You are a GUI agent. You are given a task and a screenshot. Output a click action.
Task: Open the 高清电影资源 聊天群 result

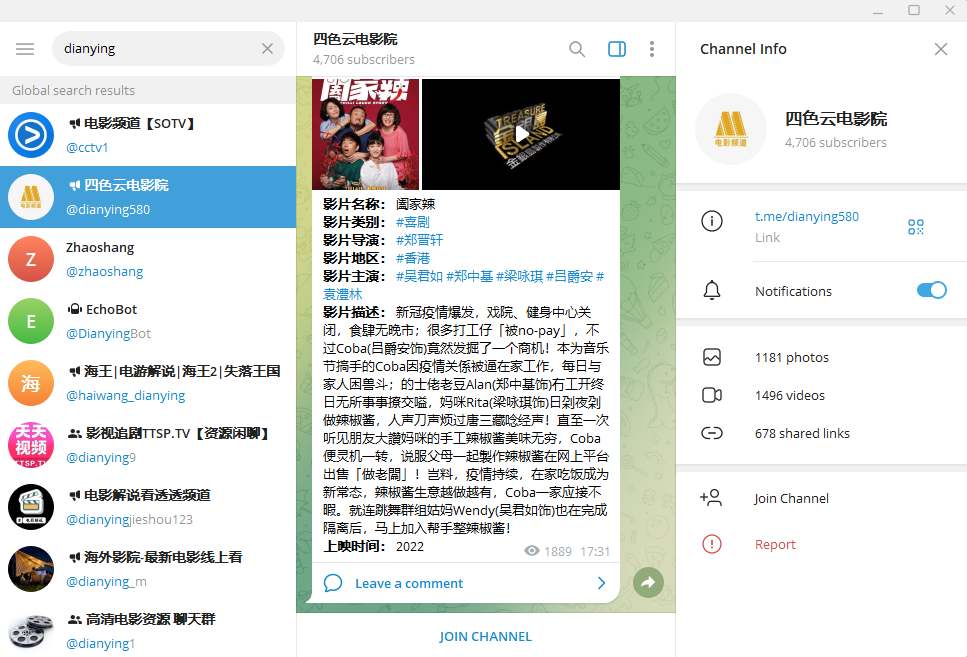tap(148, 629)
